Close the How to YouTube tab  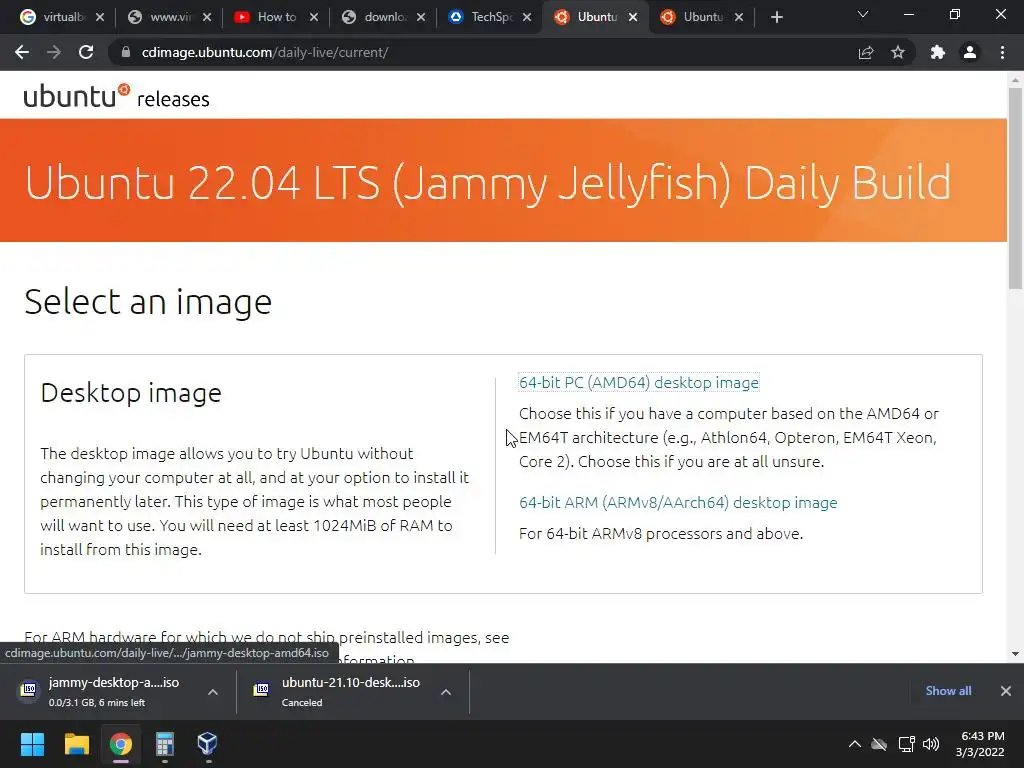[314, 17]
